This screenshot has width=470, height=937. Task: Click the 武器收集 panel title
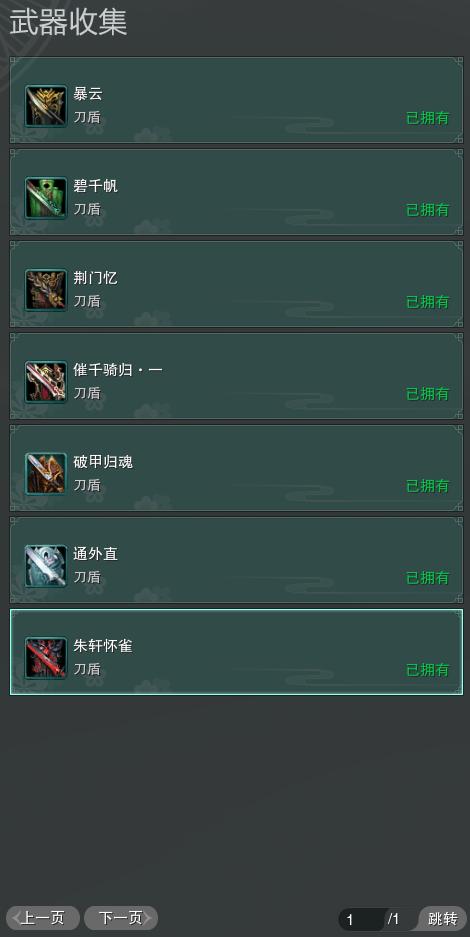click(x=67, y=23)
